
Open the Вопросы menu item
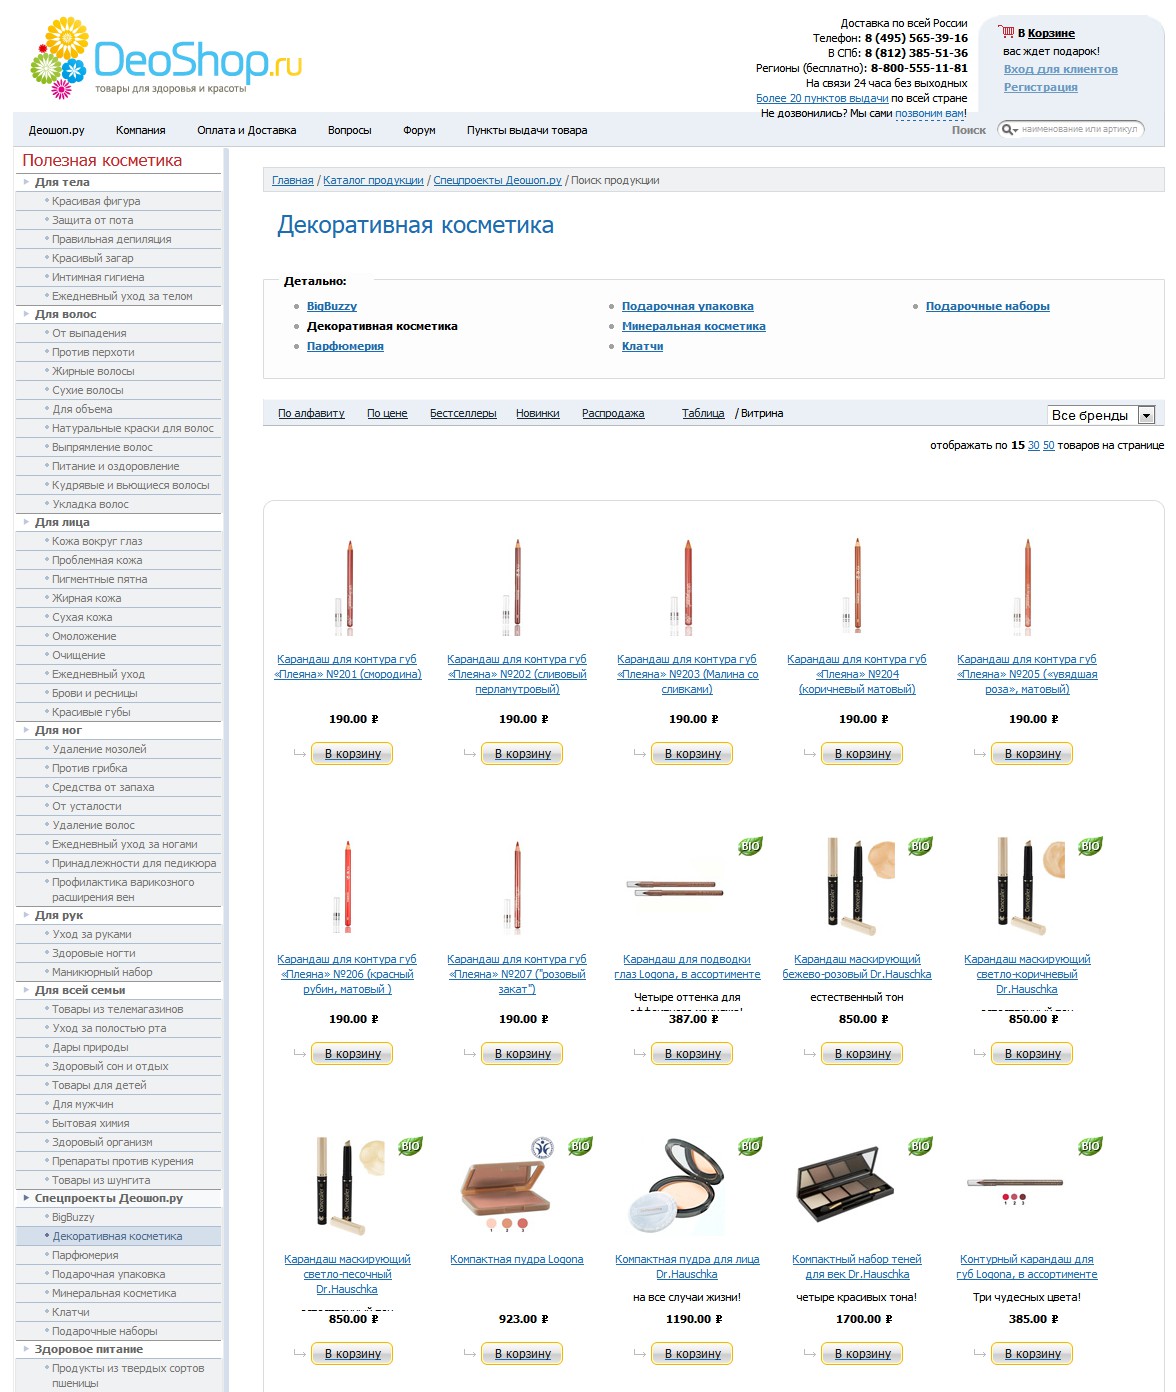[x=350, y=130]
